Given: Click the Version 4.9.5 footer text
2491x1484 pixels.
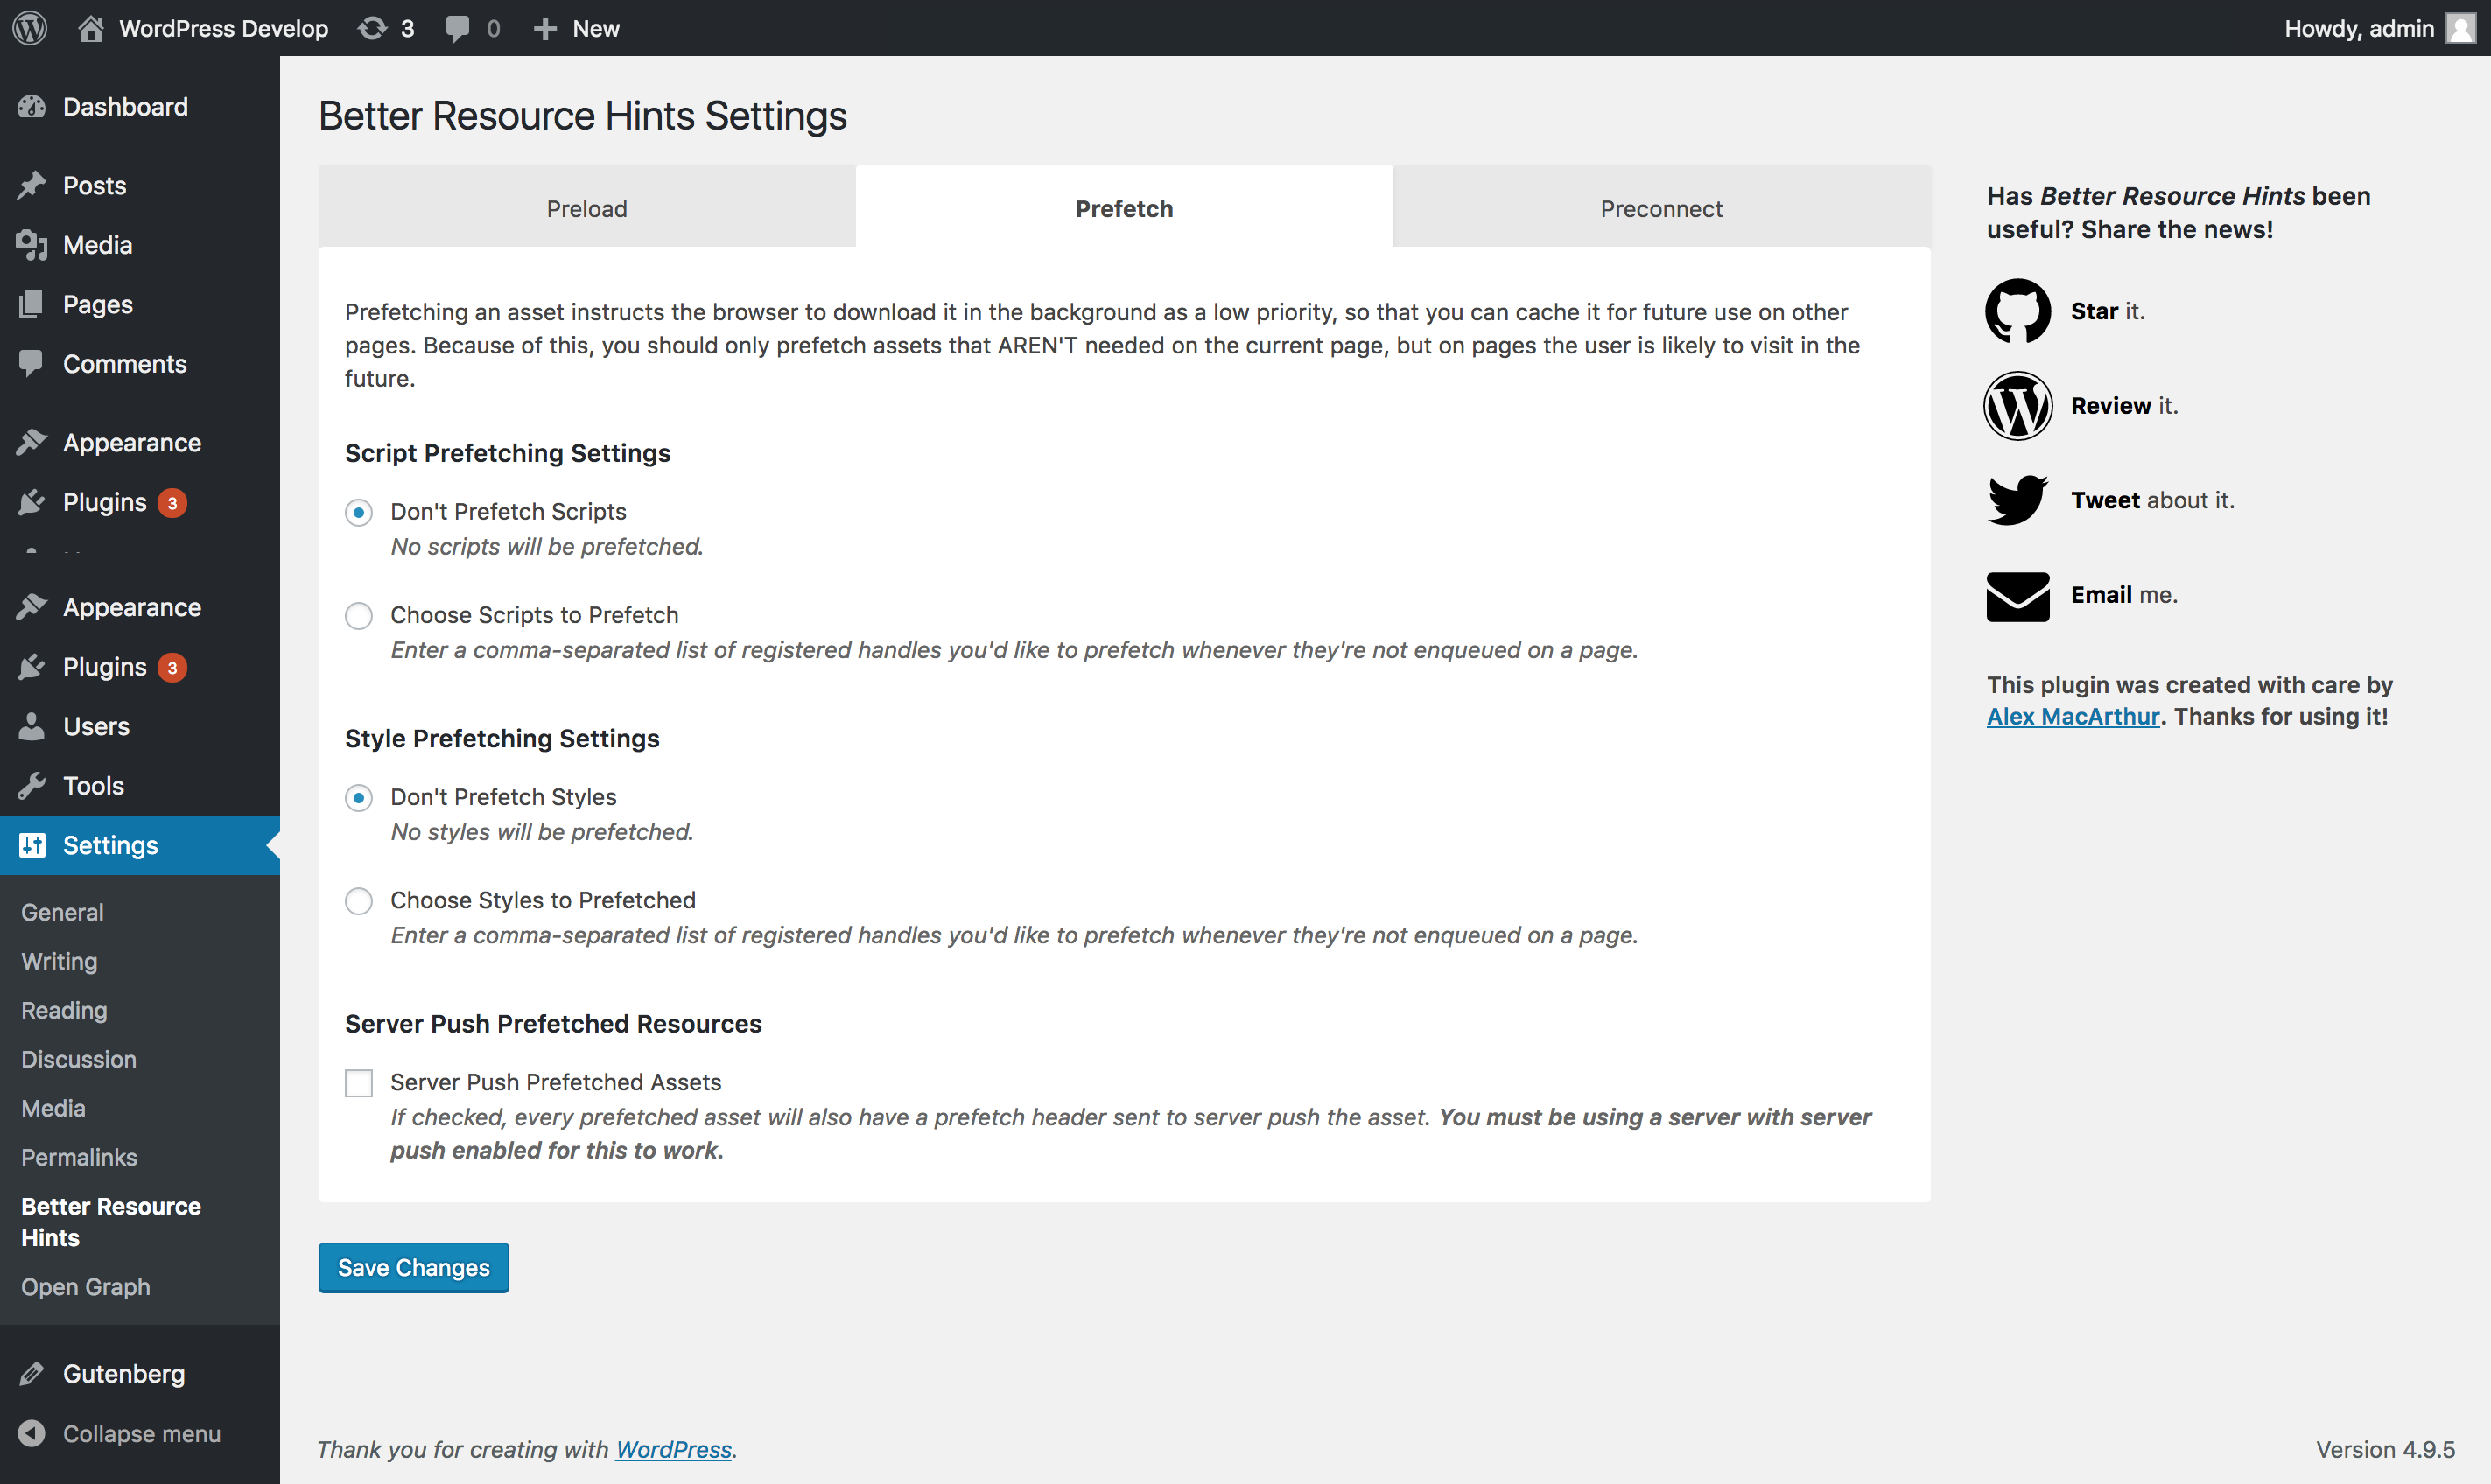Looking at the screenshot, I should (2385, 1450).
